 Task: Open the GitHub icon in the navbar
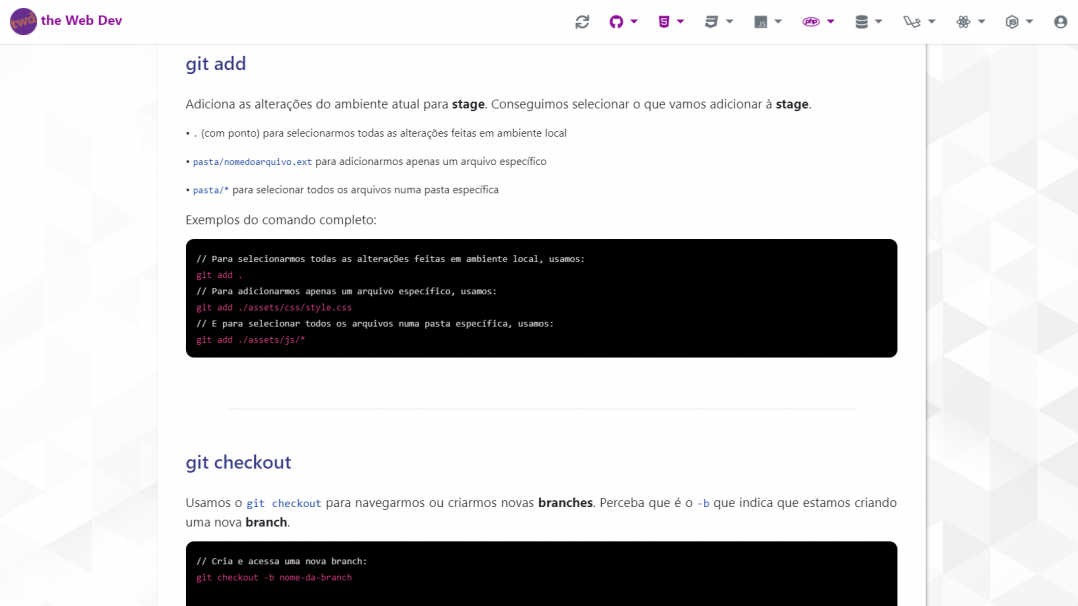click(x=618, y=21)
